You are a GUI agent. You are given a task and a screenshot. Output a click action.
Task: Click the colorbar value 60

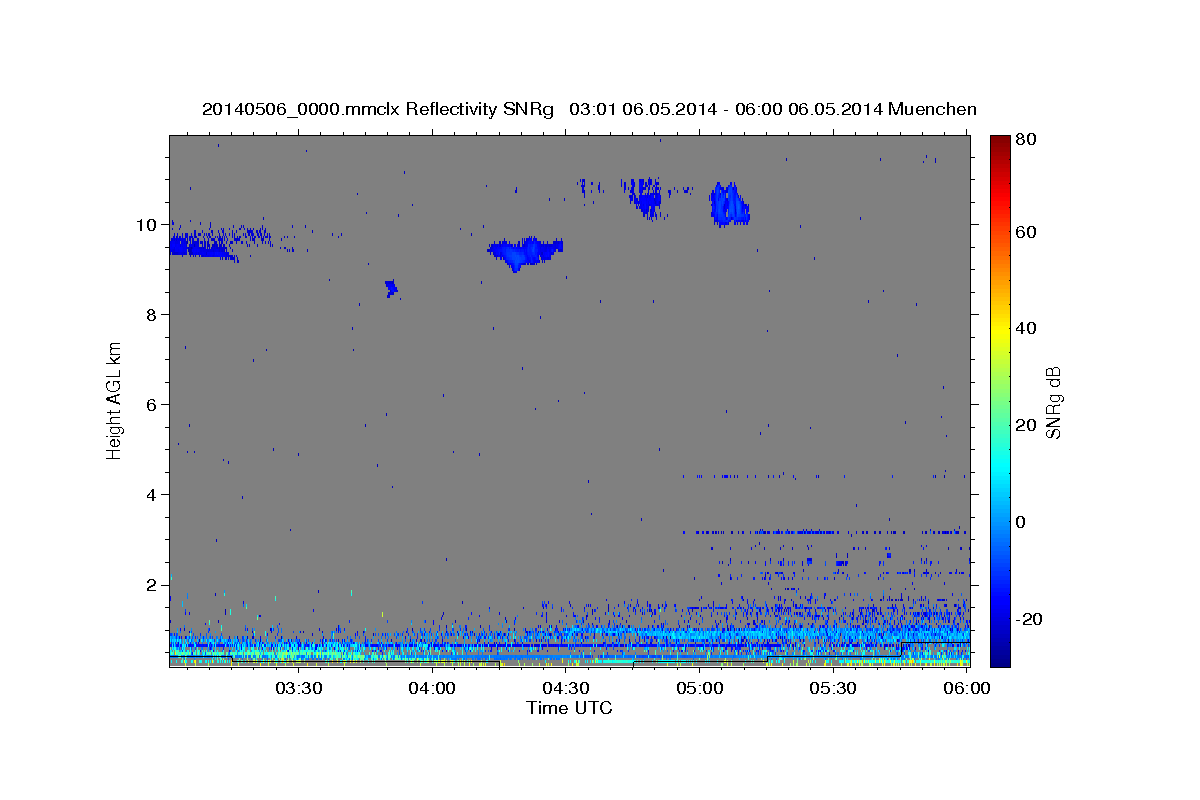pyautogui.click(x=1025, y=232)
